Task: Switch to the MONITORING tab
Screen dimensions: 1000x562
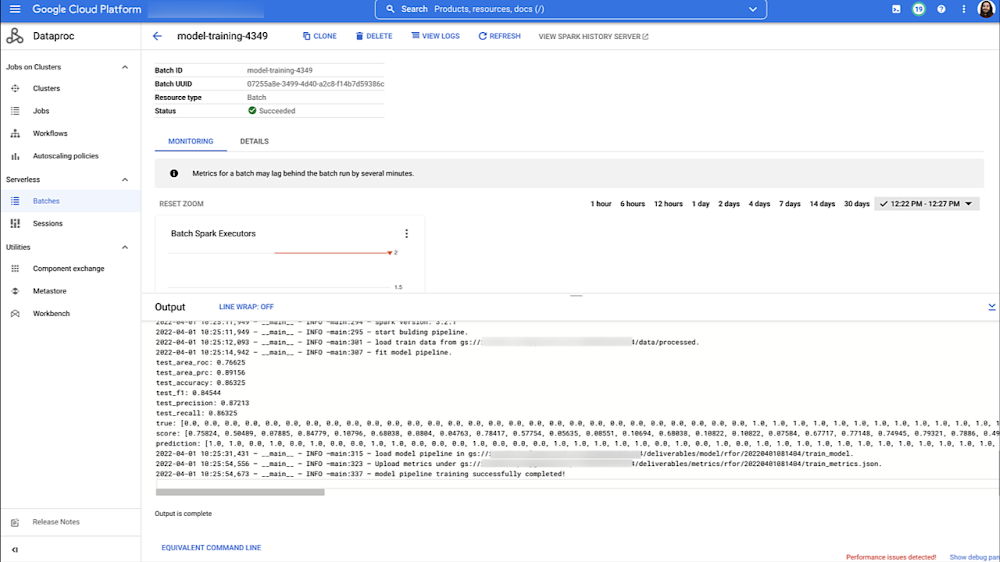Action: (x=191, y=142)
